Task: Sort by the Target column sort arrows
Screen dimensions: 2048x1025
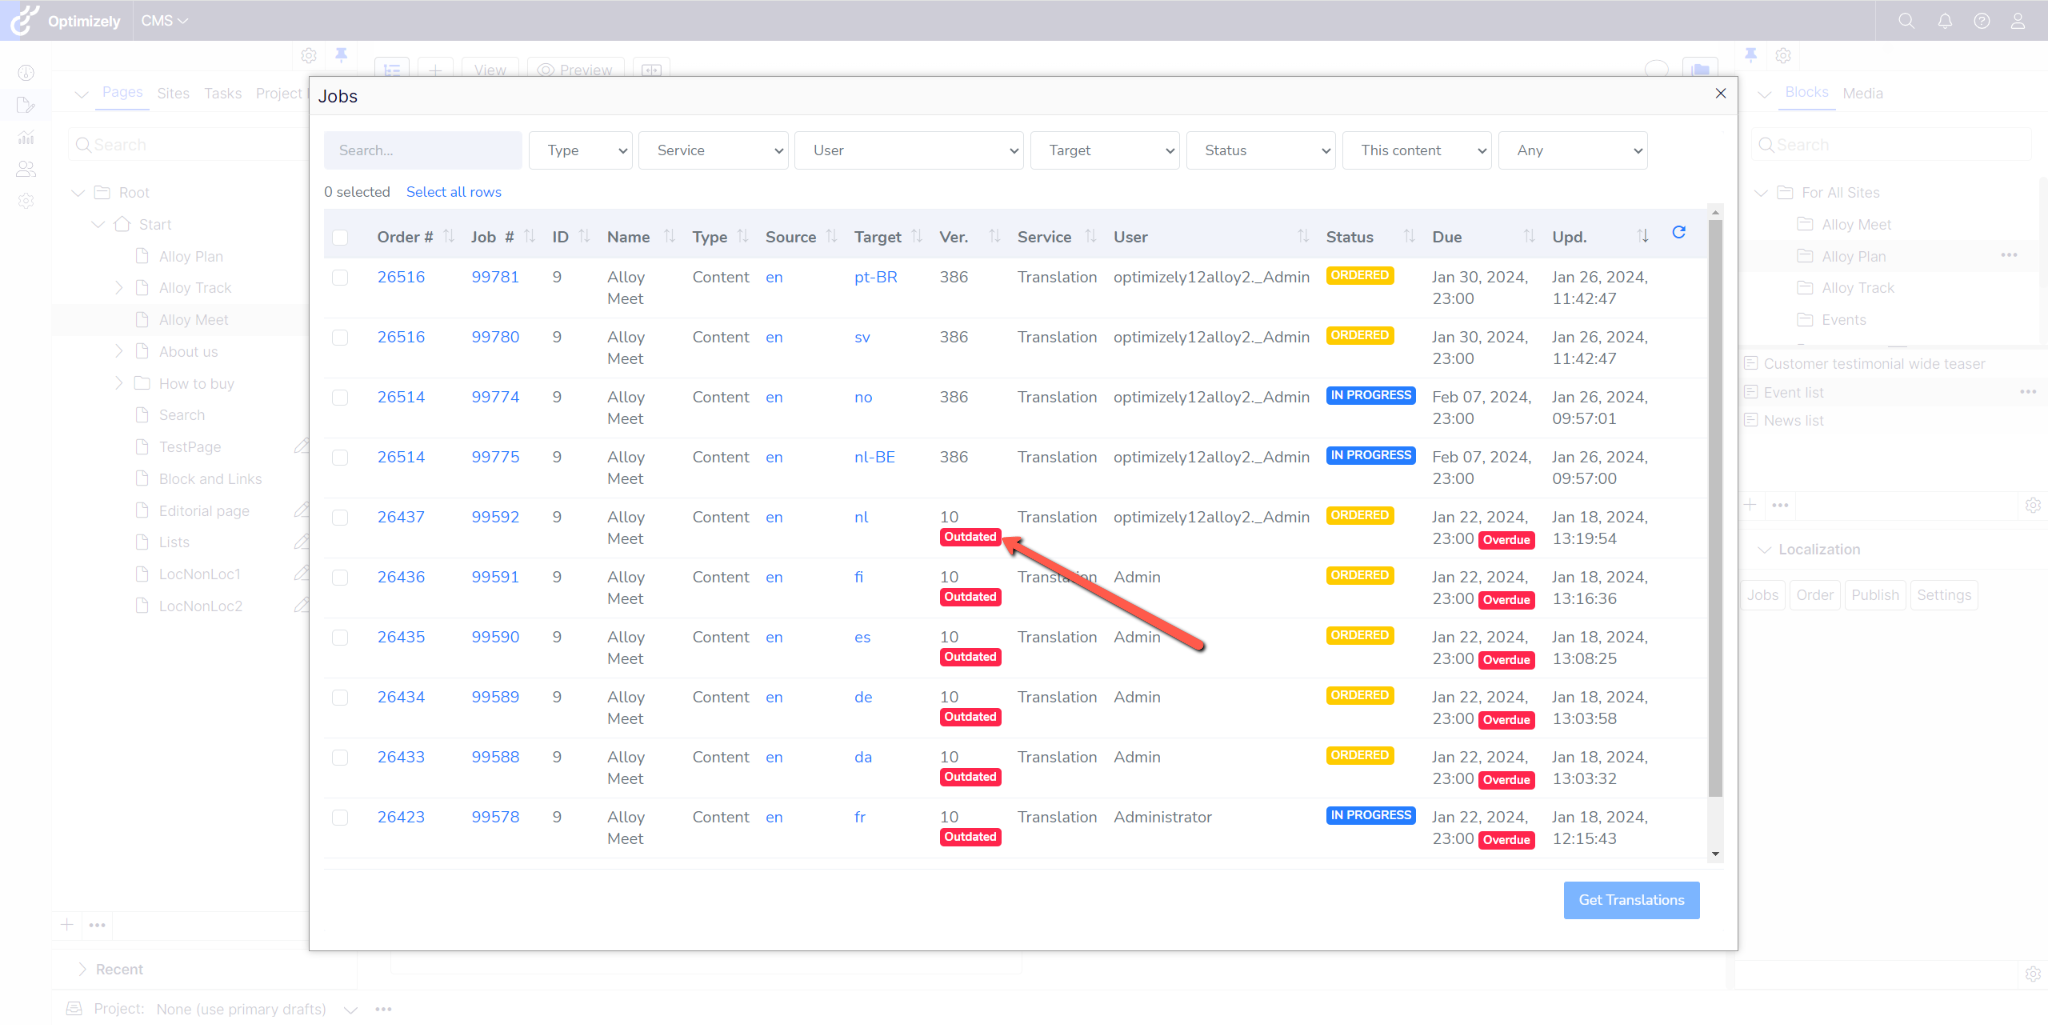Action: pos(917,236)
